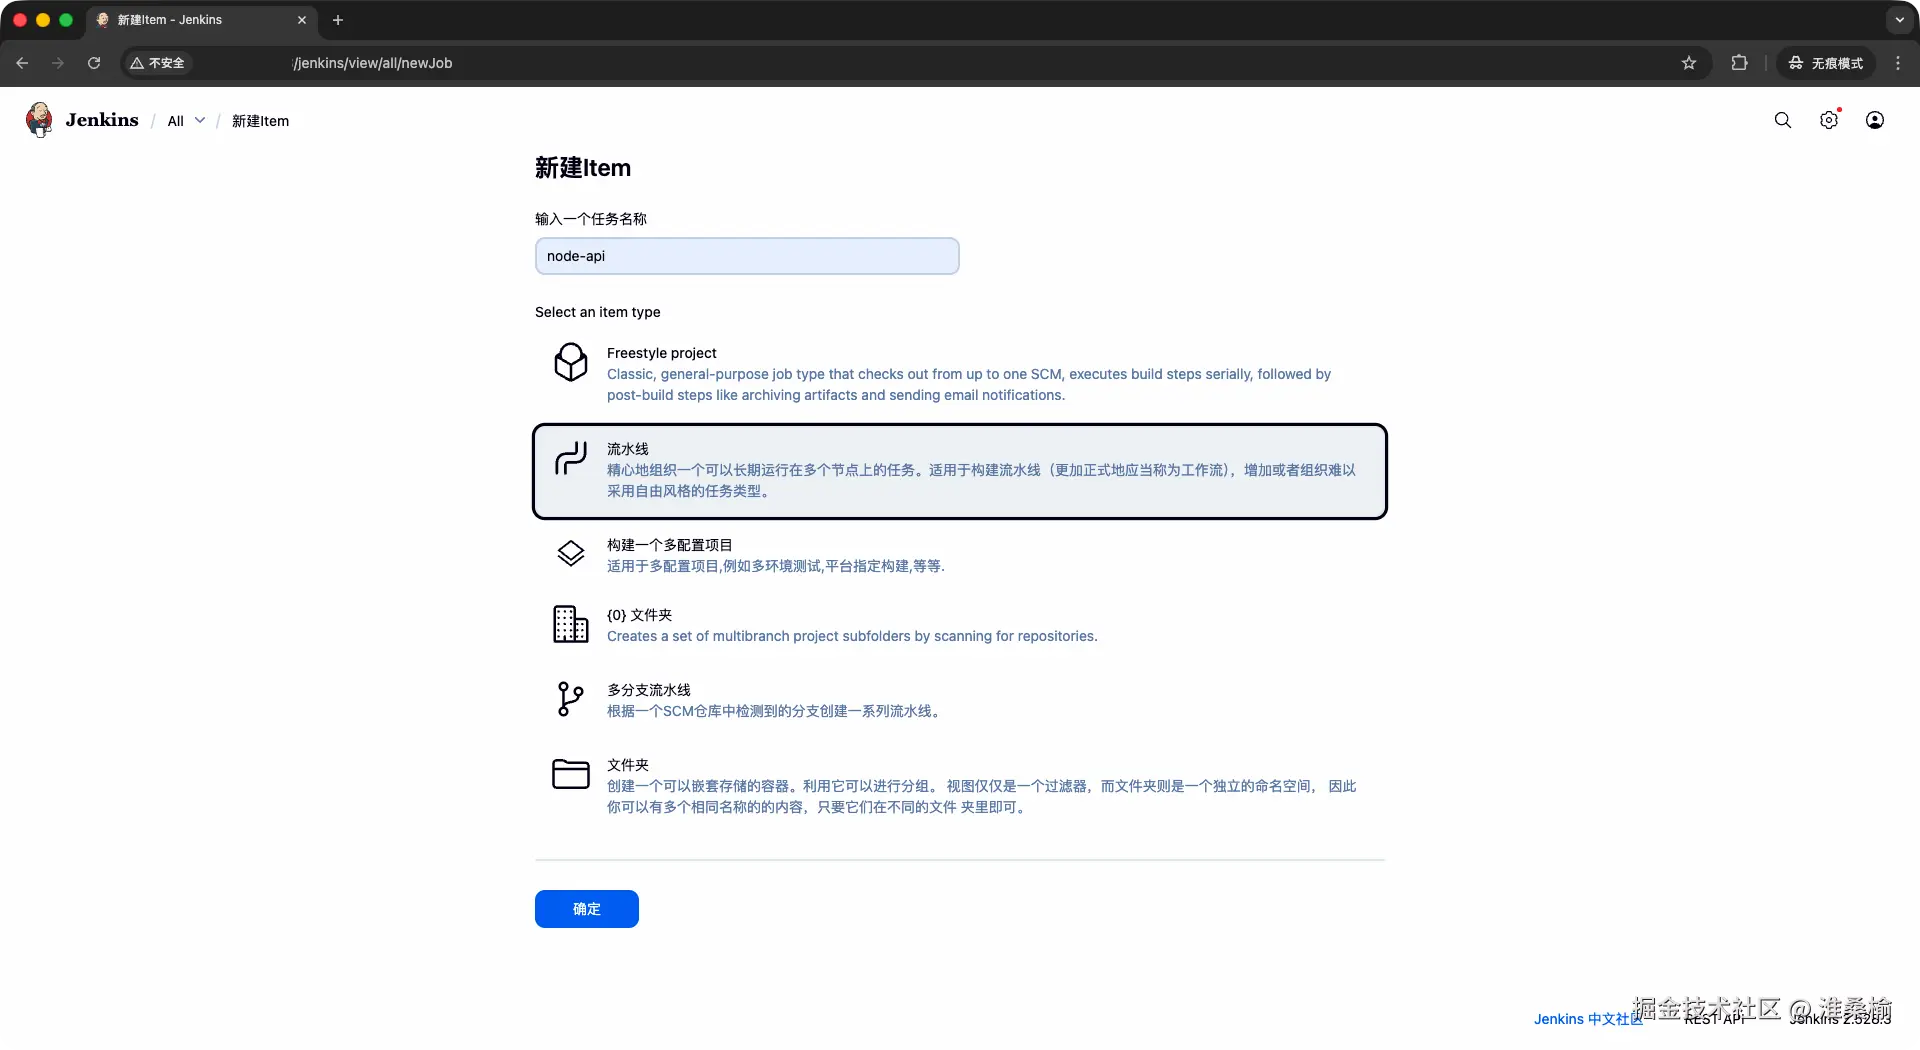Open the Jenkins search magnifier
Viewport: 1920px width, 1050px height.
tap(1783, 120)
